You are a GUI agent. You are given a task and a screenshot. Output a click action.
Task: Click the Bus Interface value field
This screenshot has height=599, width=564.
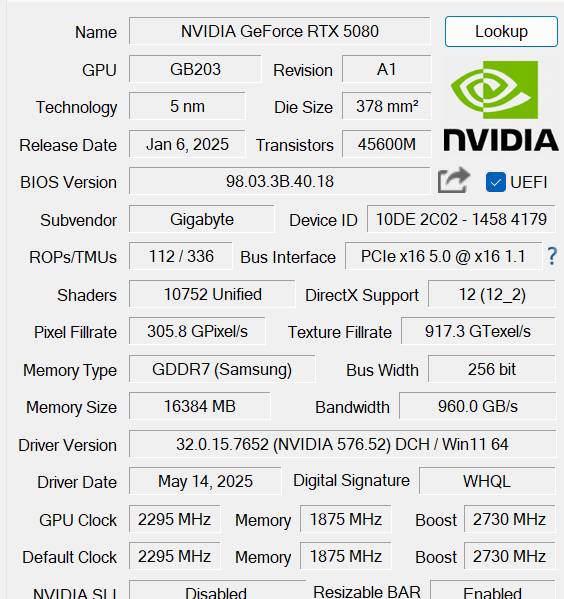443,256
